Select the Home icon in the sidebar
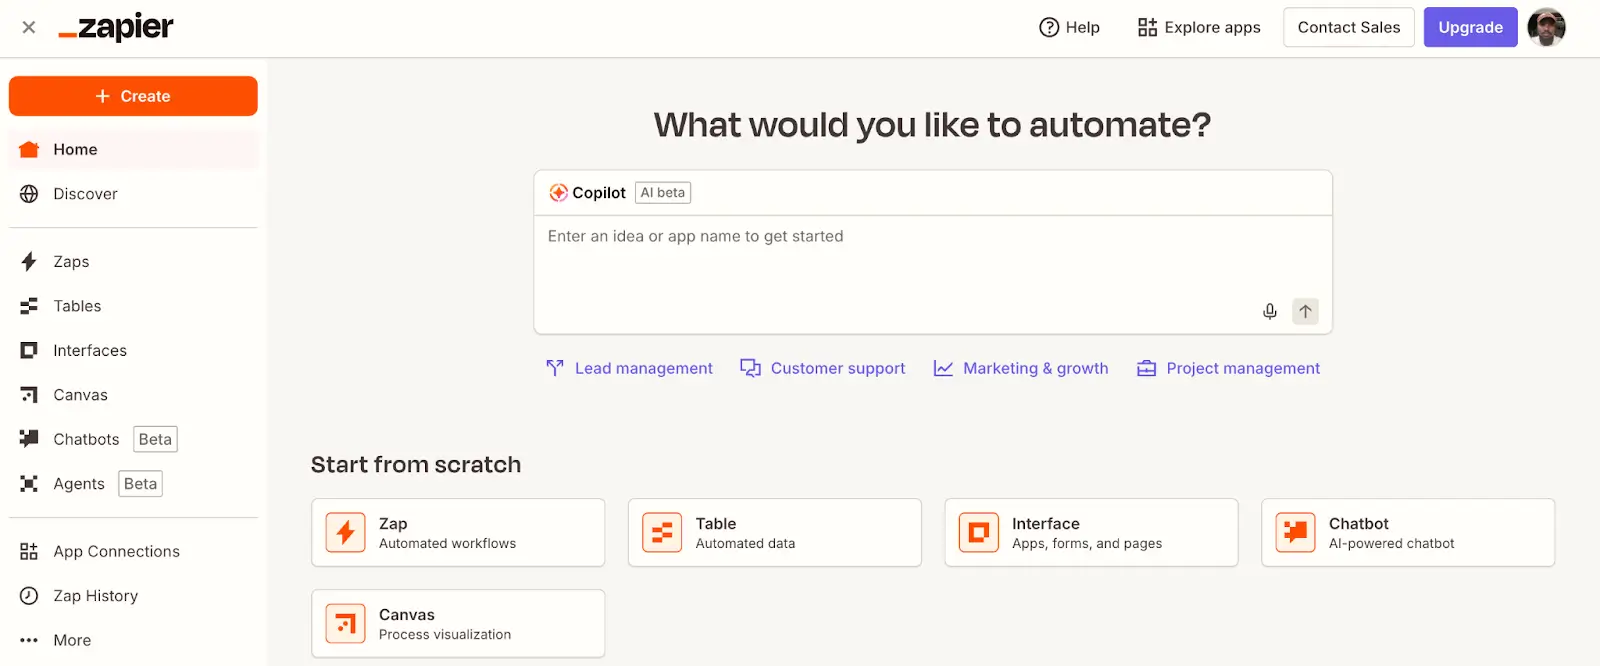1600x666 pixels. point(29,149)
